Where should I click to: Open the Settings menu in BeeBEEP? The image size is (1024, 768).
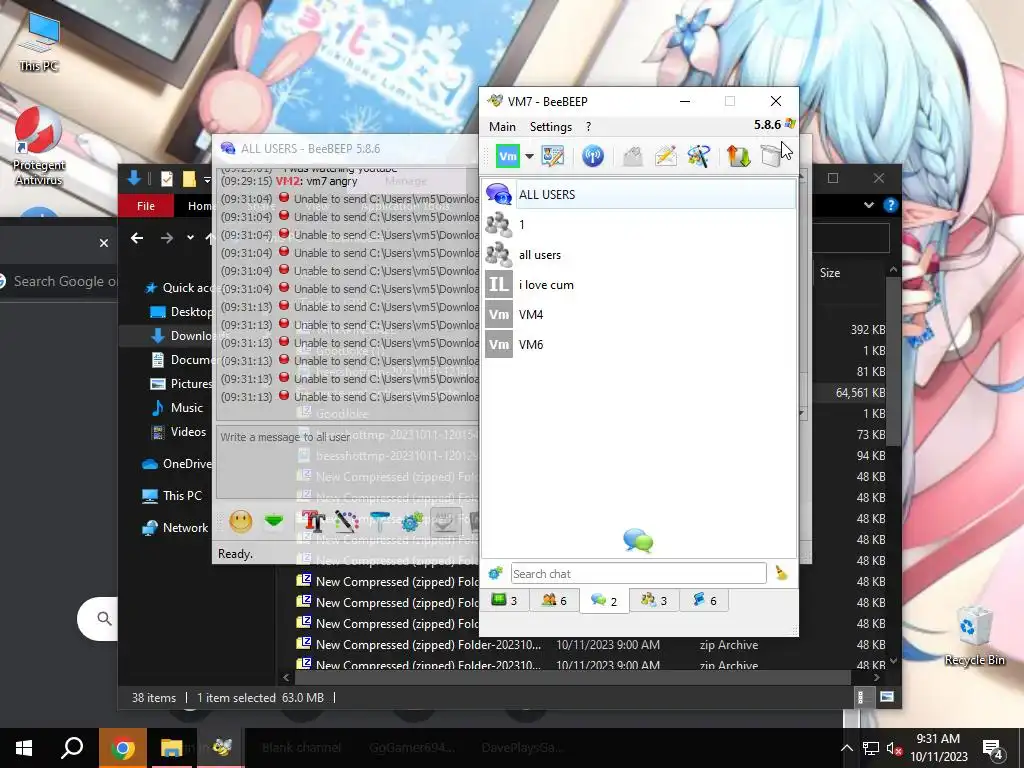click(551, 127)
